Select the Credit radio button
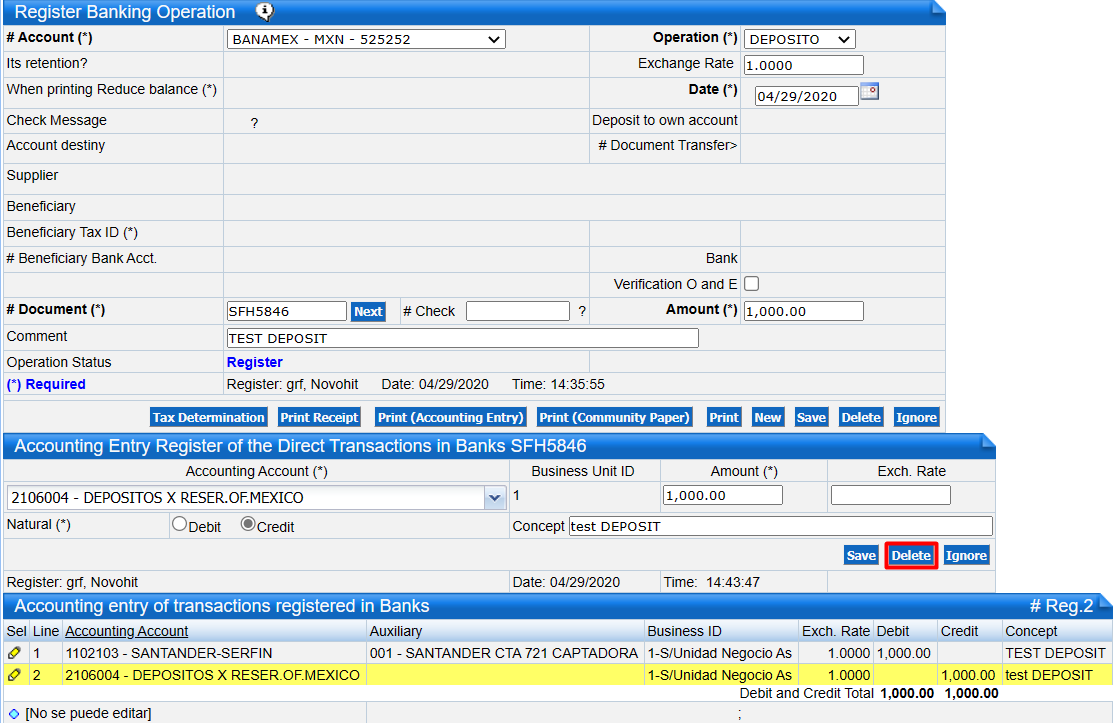This screenshot has width=1113, height=723. coord(248,523)
